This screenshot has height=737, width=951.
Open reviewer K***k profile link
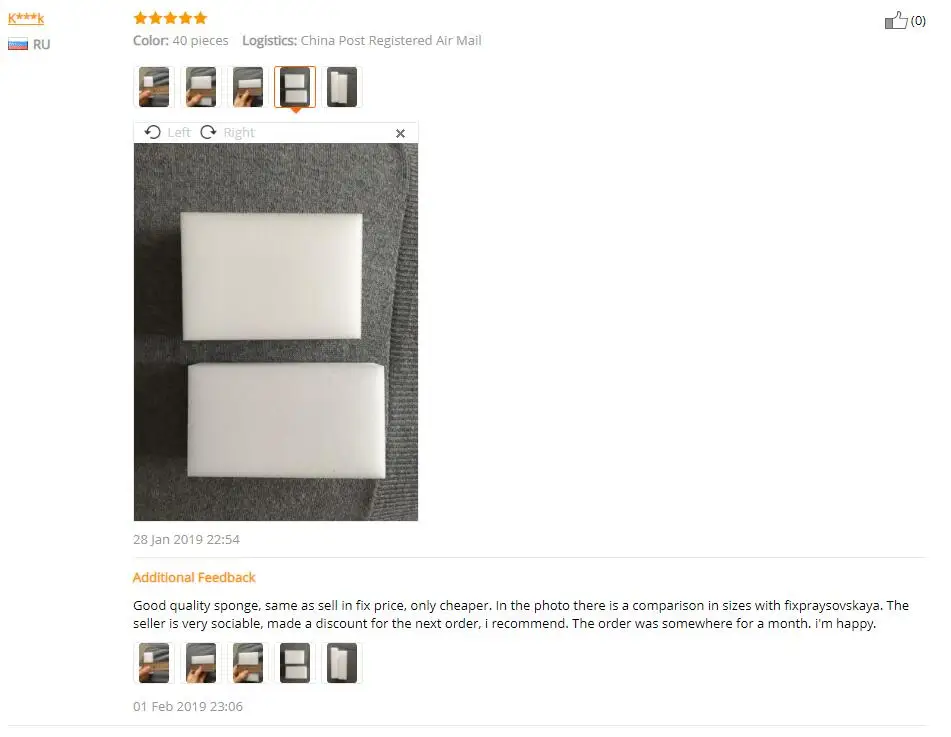(x=25, y=18)
